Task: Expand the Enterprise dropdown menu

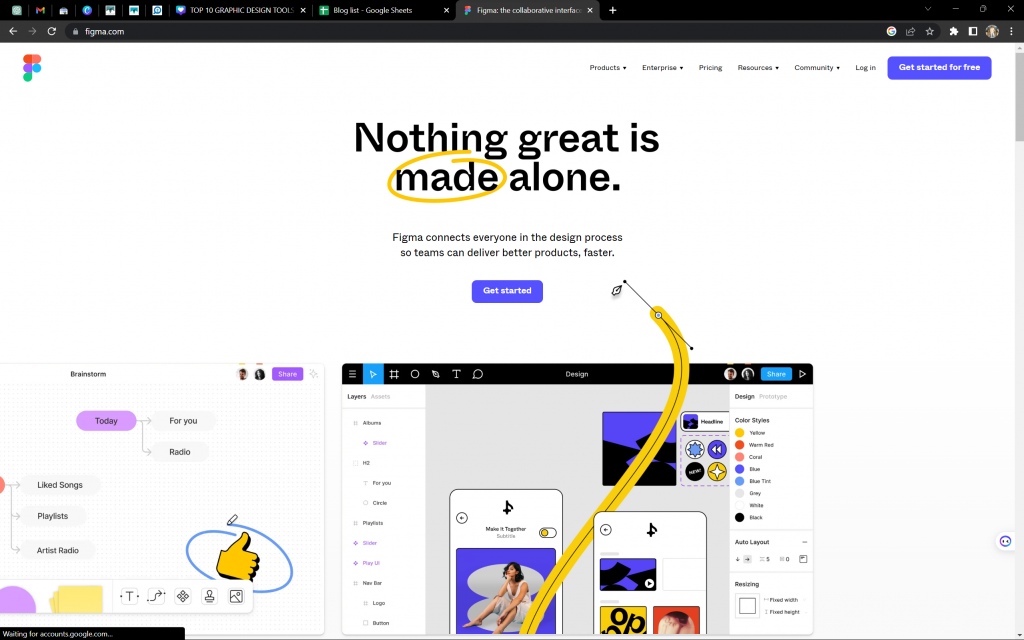Action: point(662,68)
